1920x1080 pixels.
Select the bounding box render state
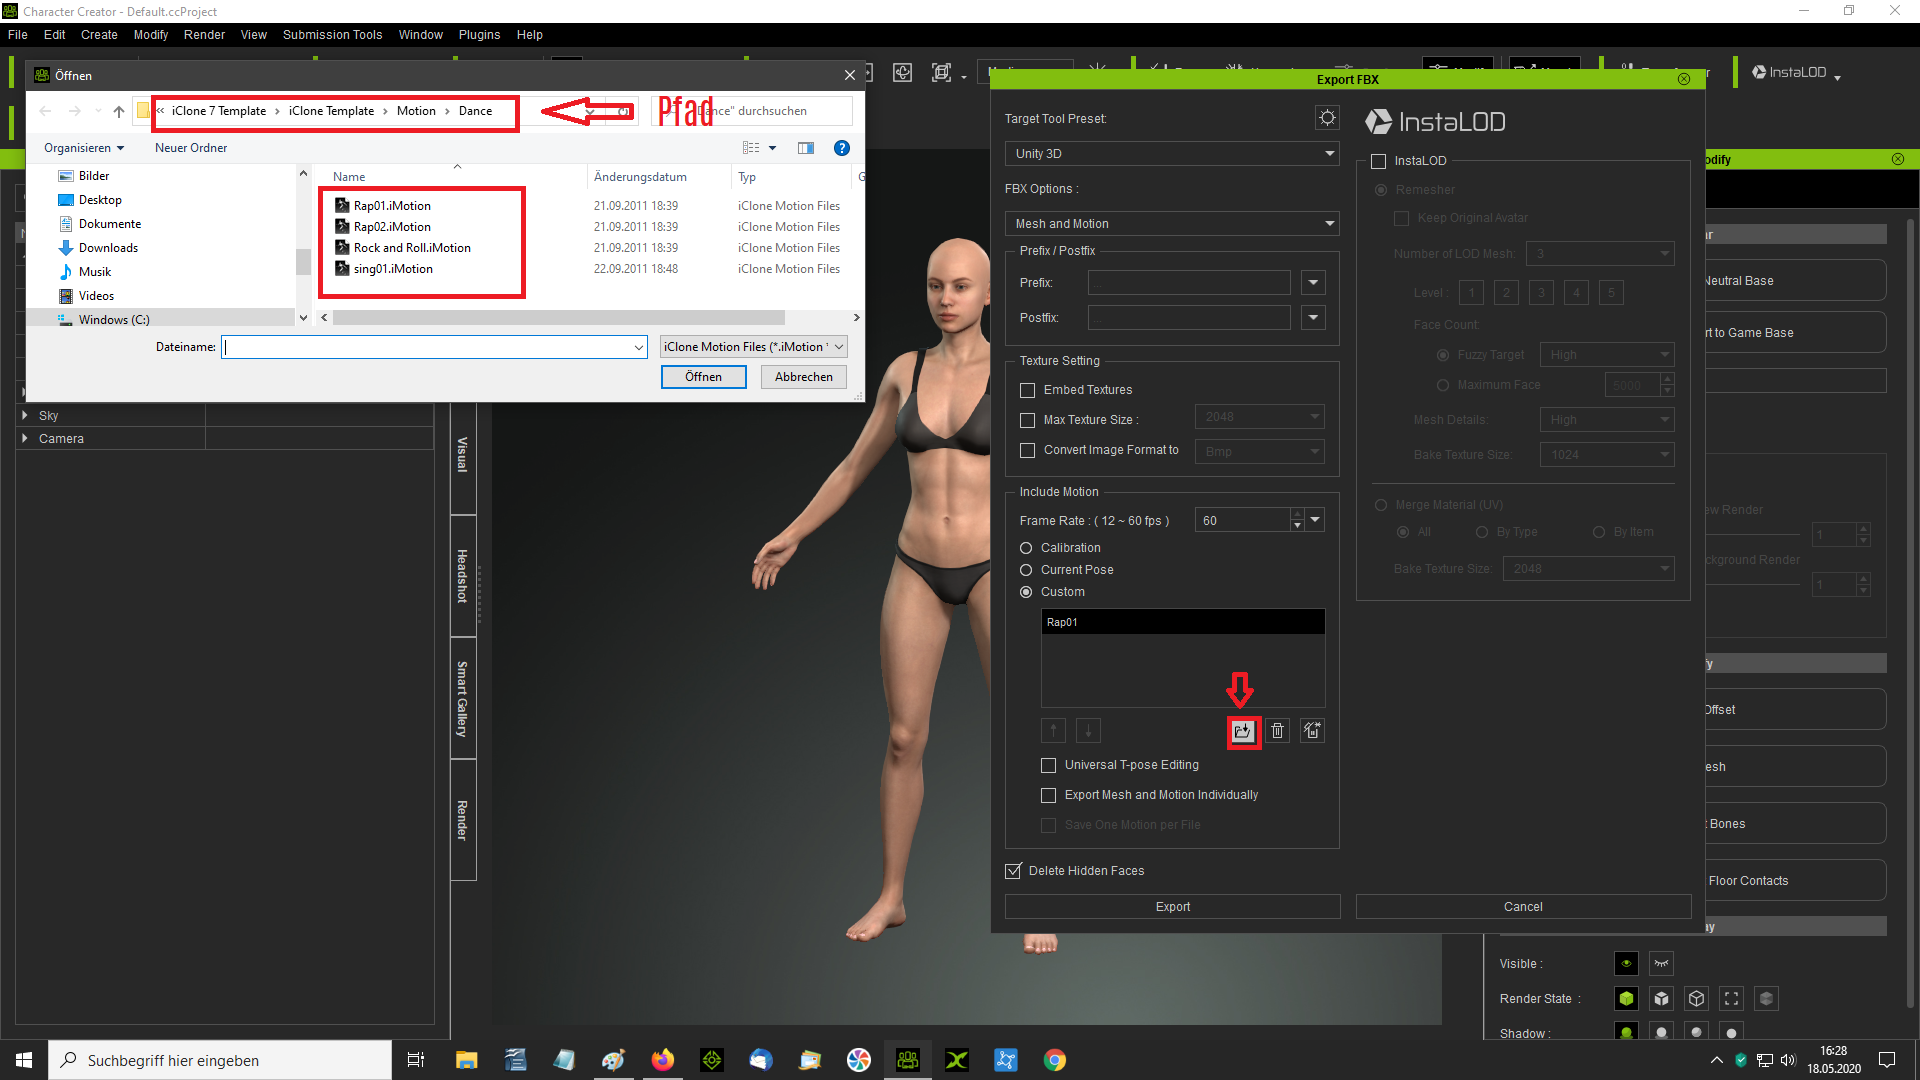click(1732, 999)
